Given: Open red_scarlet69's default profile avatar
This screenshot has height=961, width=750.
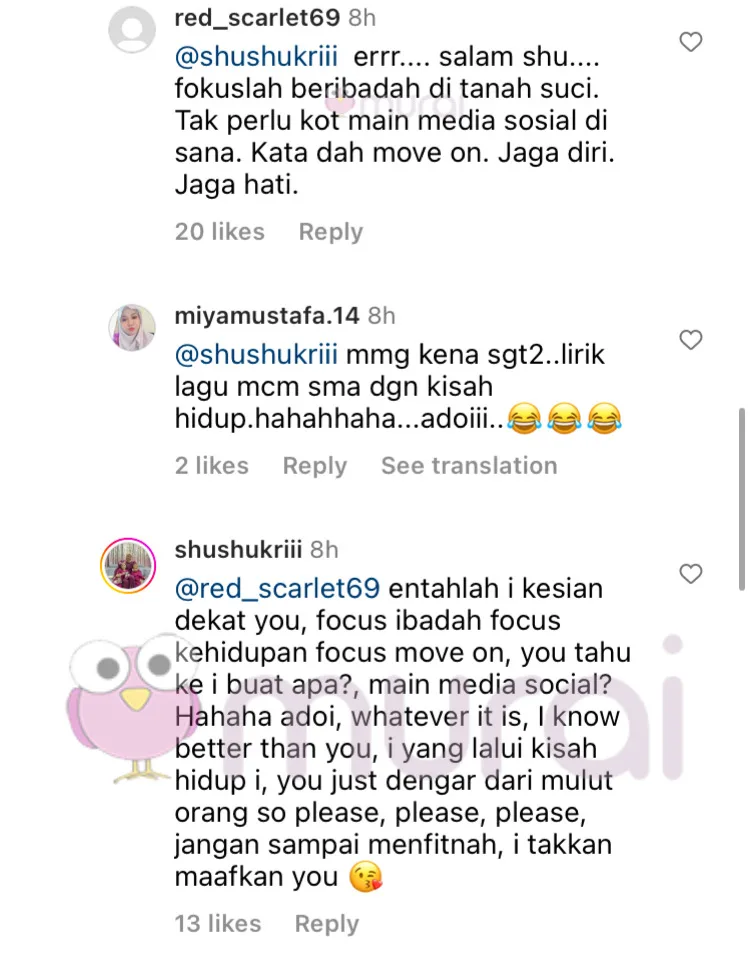Looking at the screenshot, I should pos(132,31).
